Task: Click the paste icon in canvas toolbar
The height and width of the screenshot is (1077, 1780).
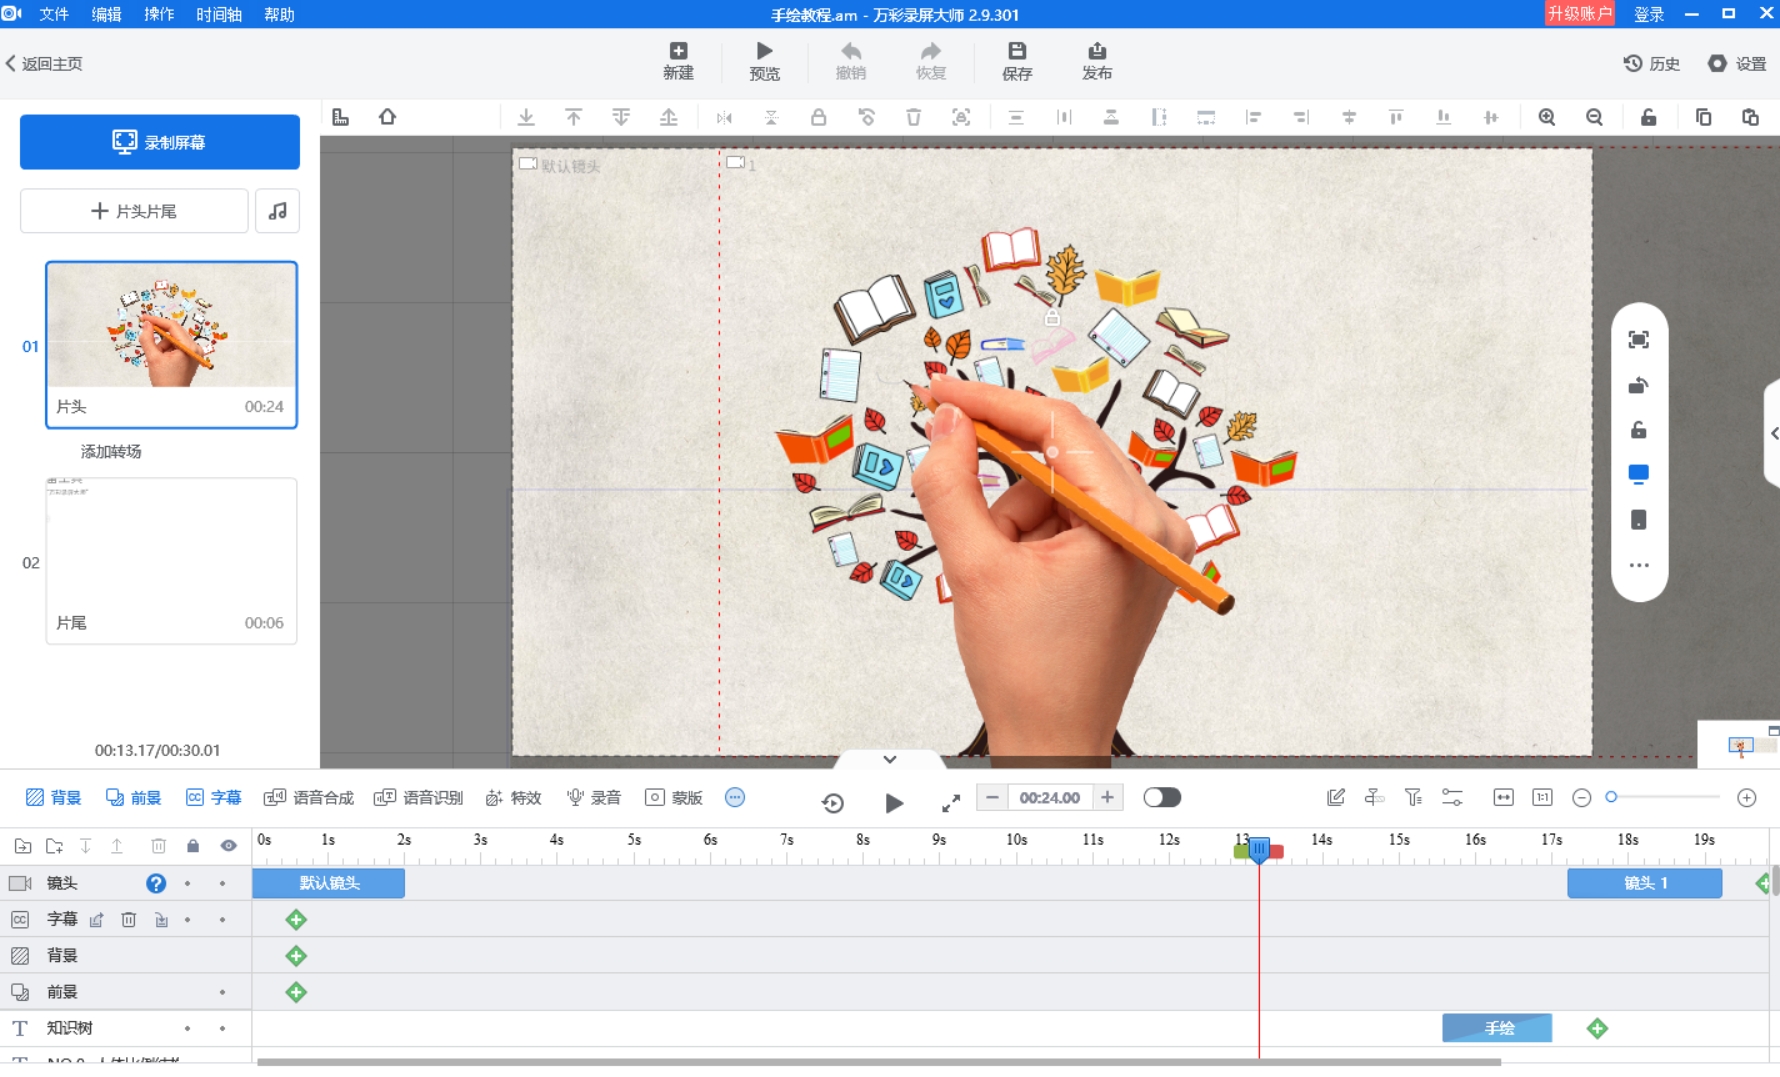Action: (x=1750, y=117)
